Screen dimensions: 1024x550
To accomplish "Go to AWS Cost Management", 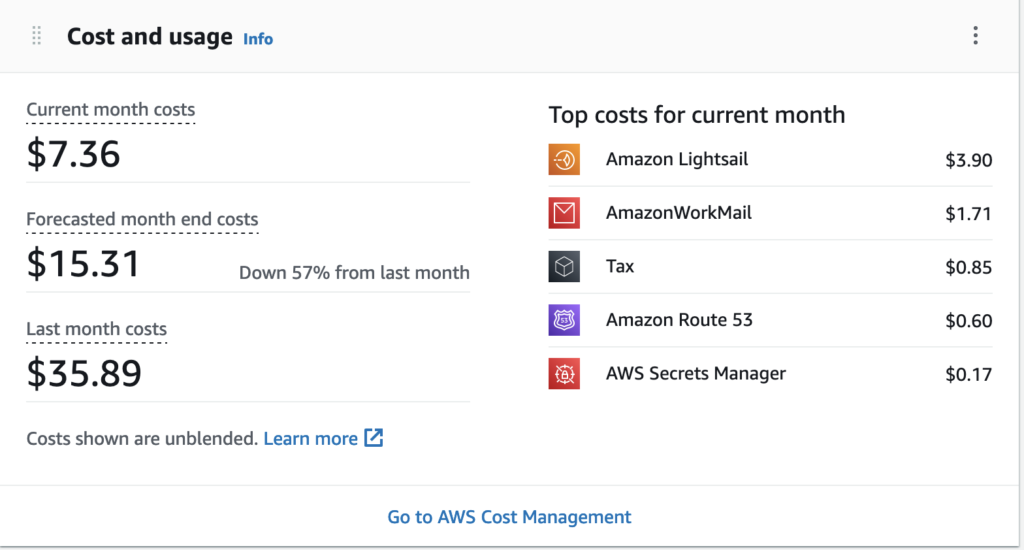I will point(509,517).
